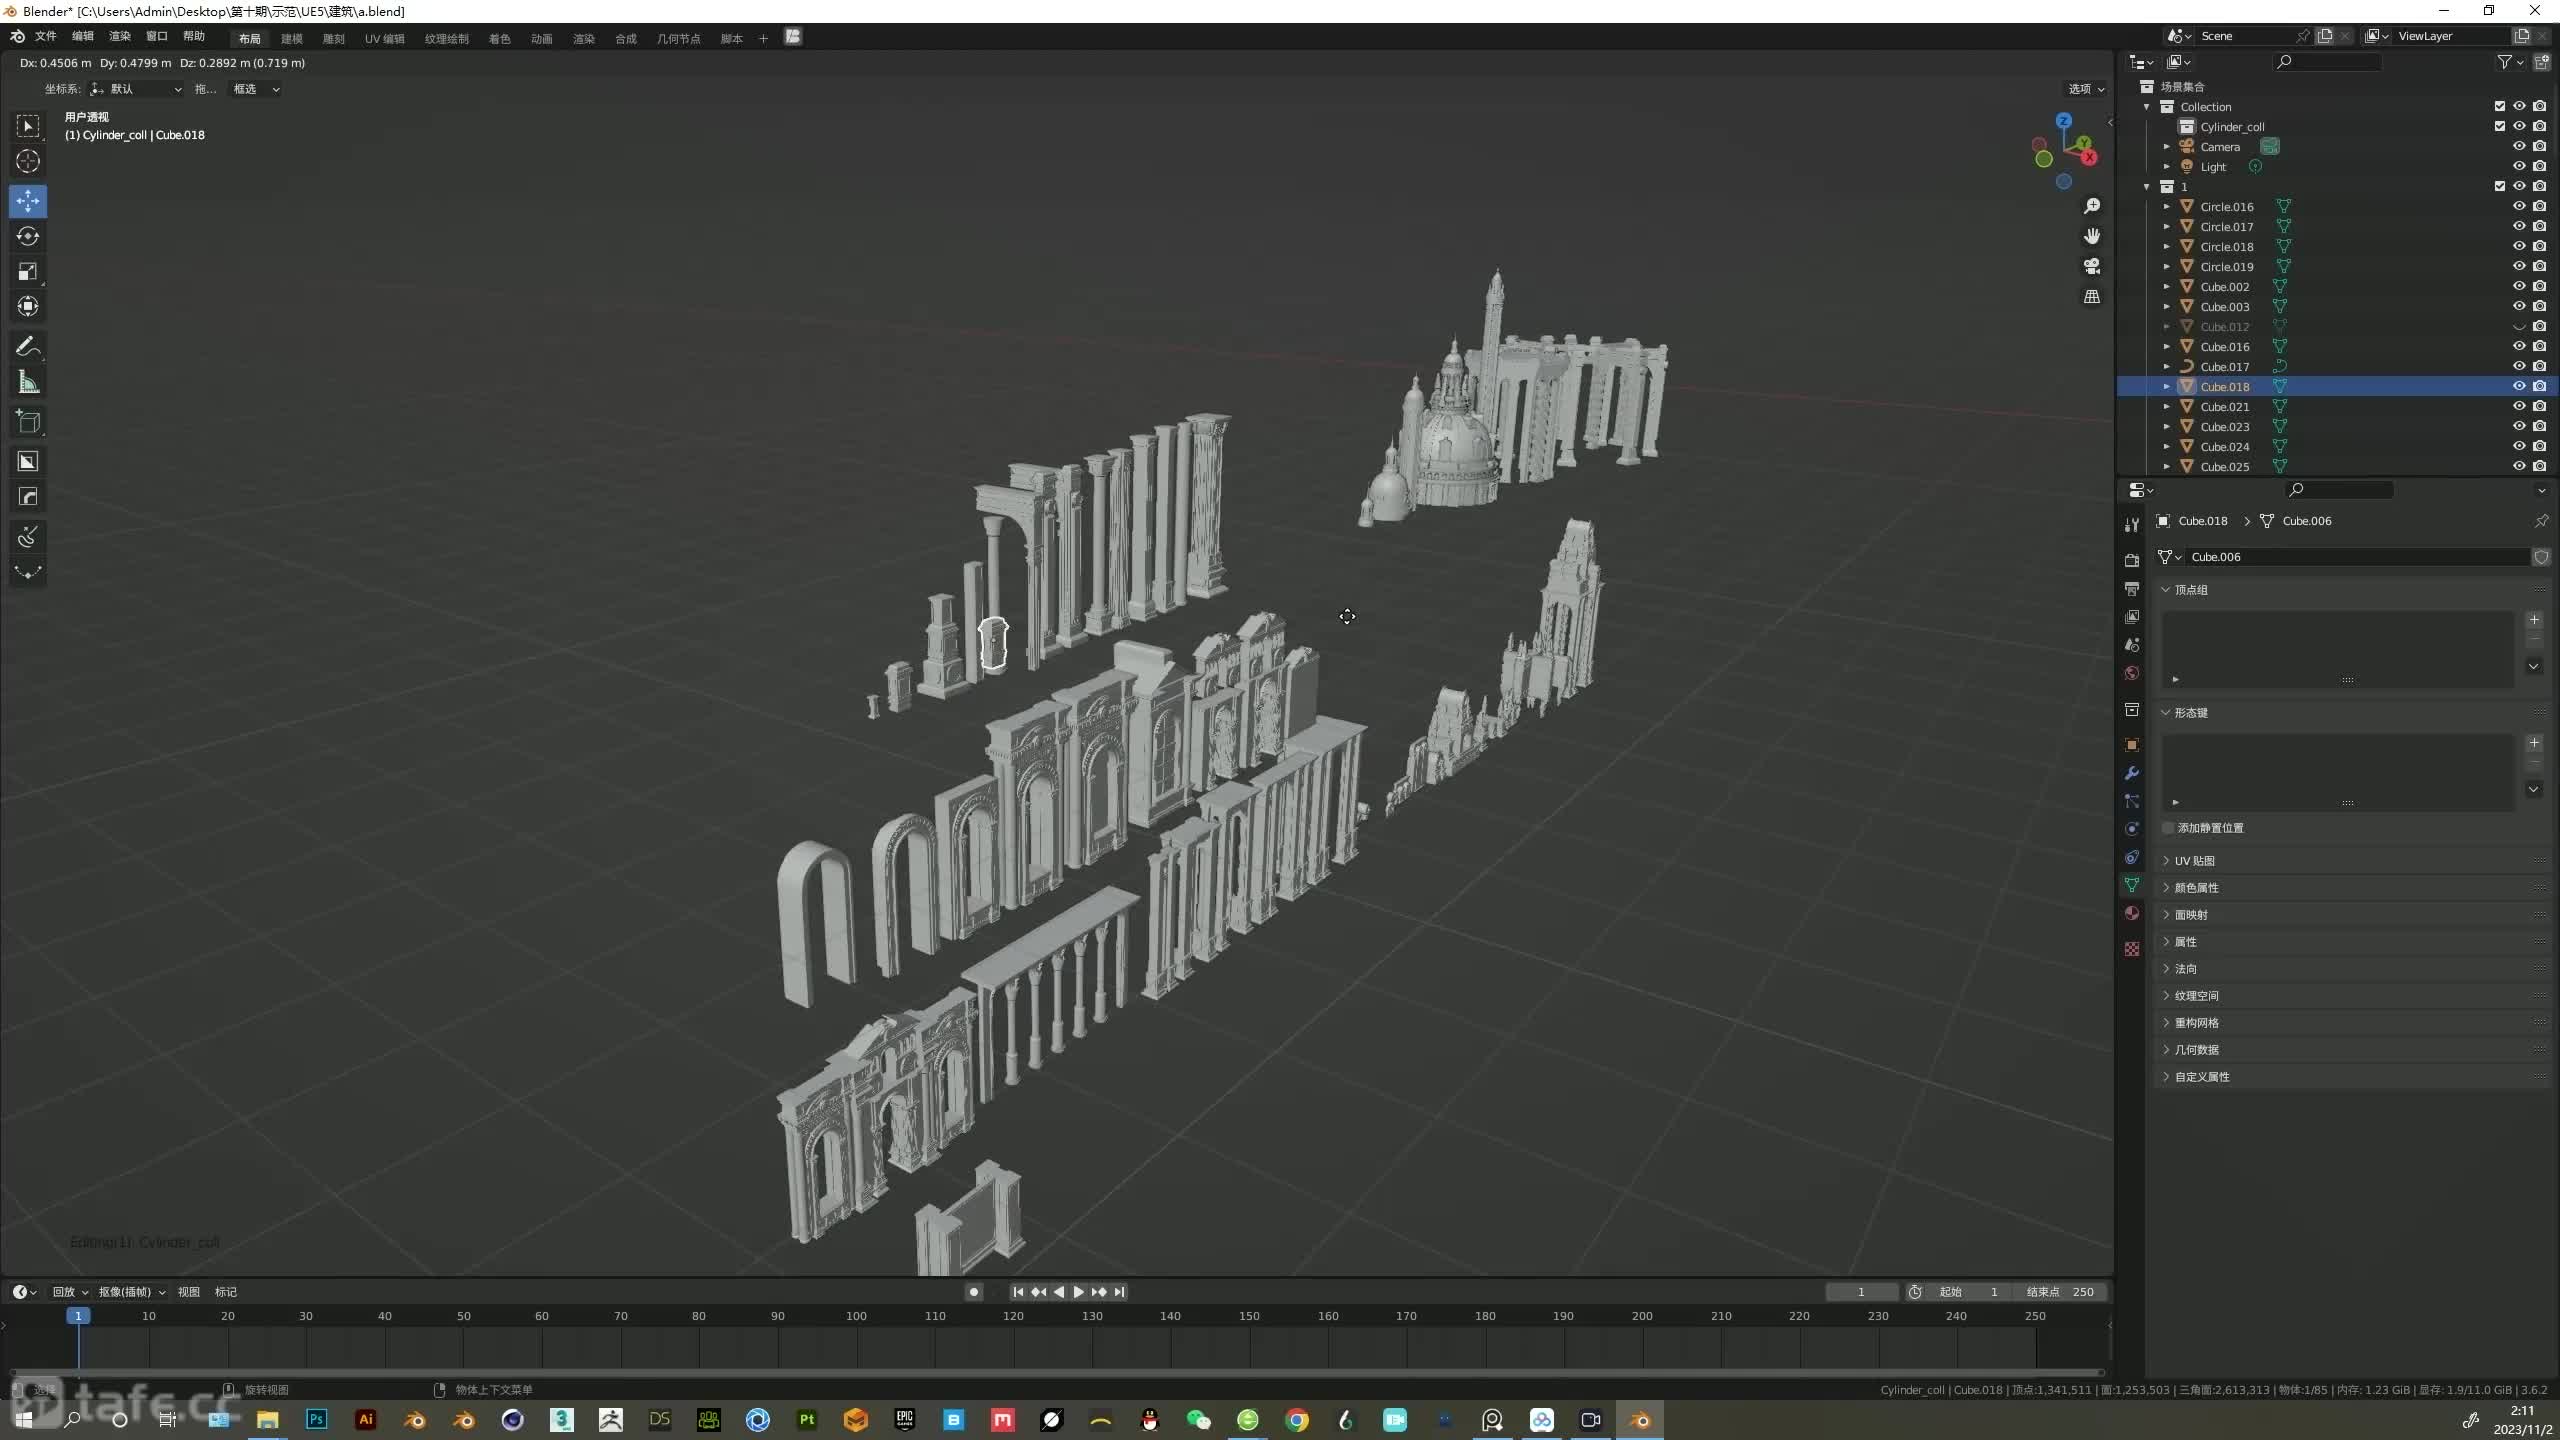
Task: Hide Circle.016 in viewport
Action: pyautogui.click(x=2519, y=206)
